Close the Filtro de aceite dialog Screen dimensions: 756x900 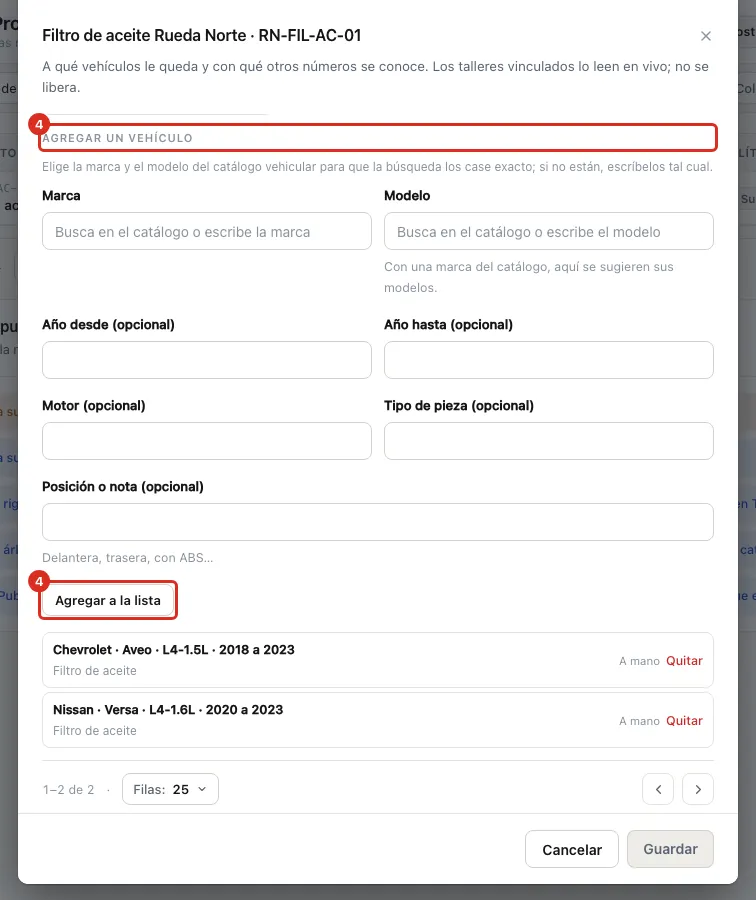[705, 36]
